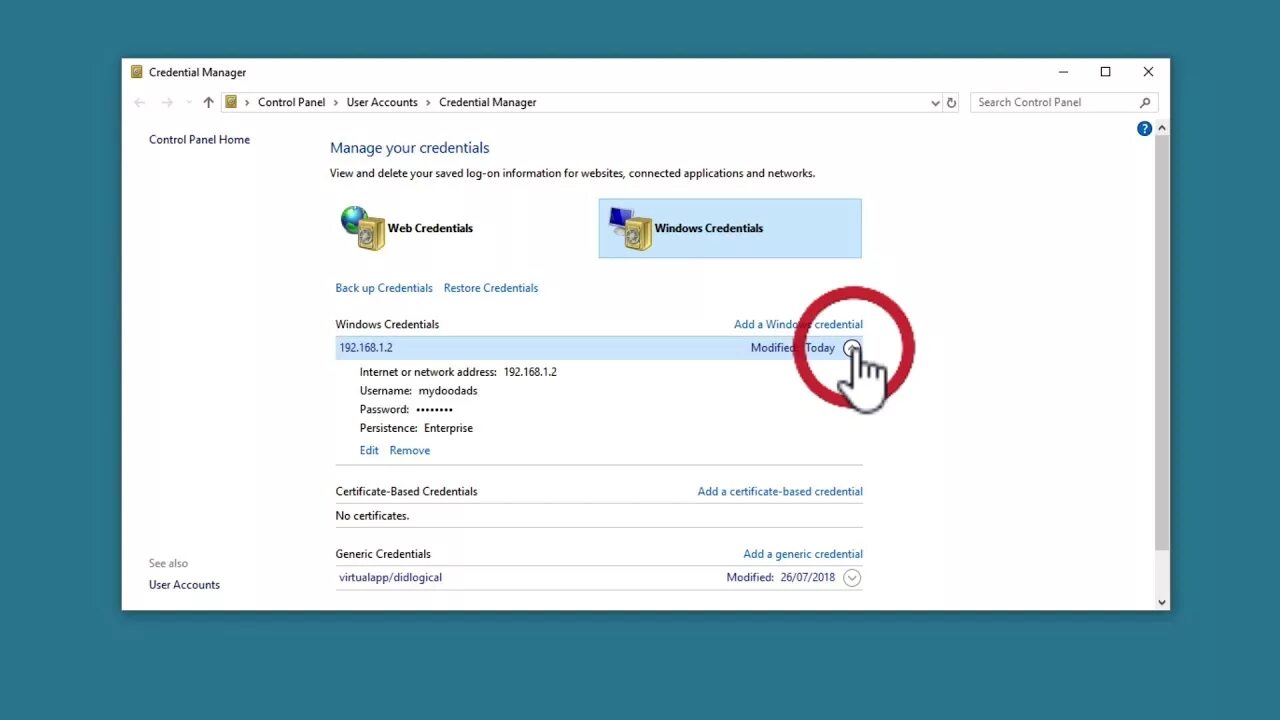Click the Web Credentials globe safe icon
The image size is (1280, 720).
362,228
